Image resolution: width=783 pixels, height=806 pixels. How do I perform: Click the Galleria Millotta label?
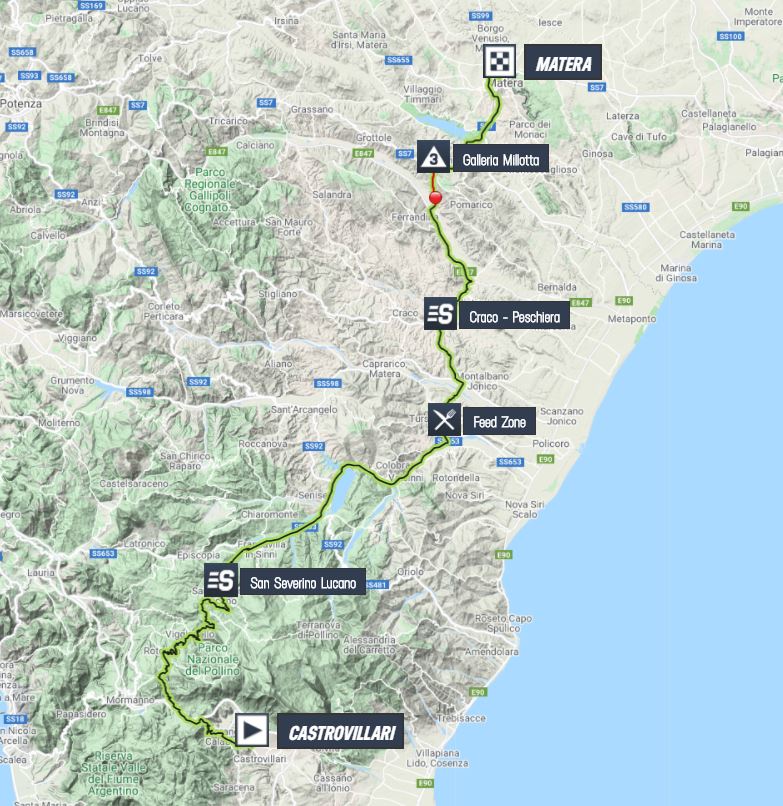[501, 159]
